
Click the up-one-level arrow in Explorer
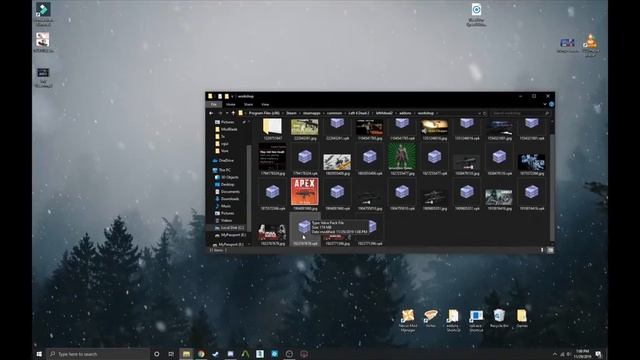pyautogui.click(x=233, y=113)
